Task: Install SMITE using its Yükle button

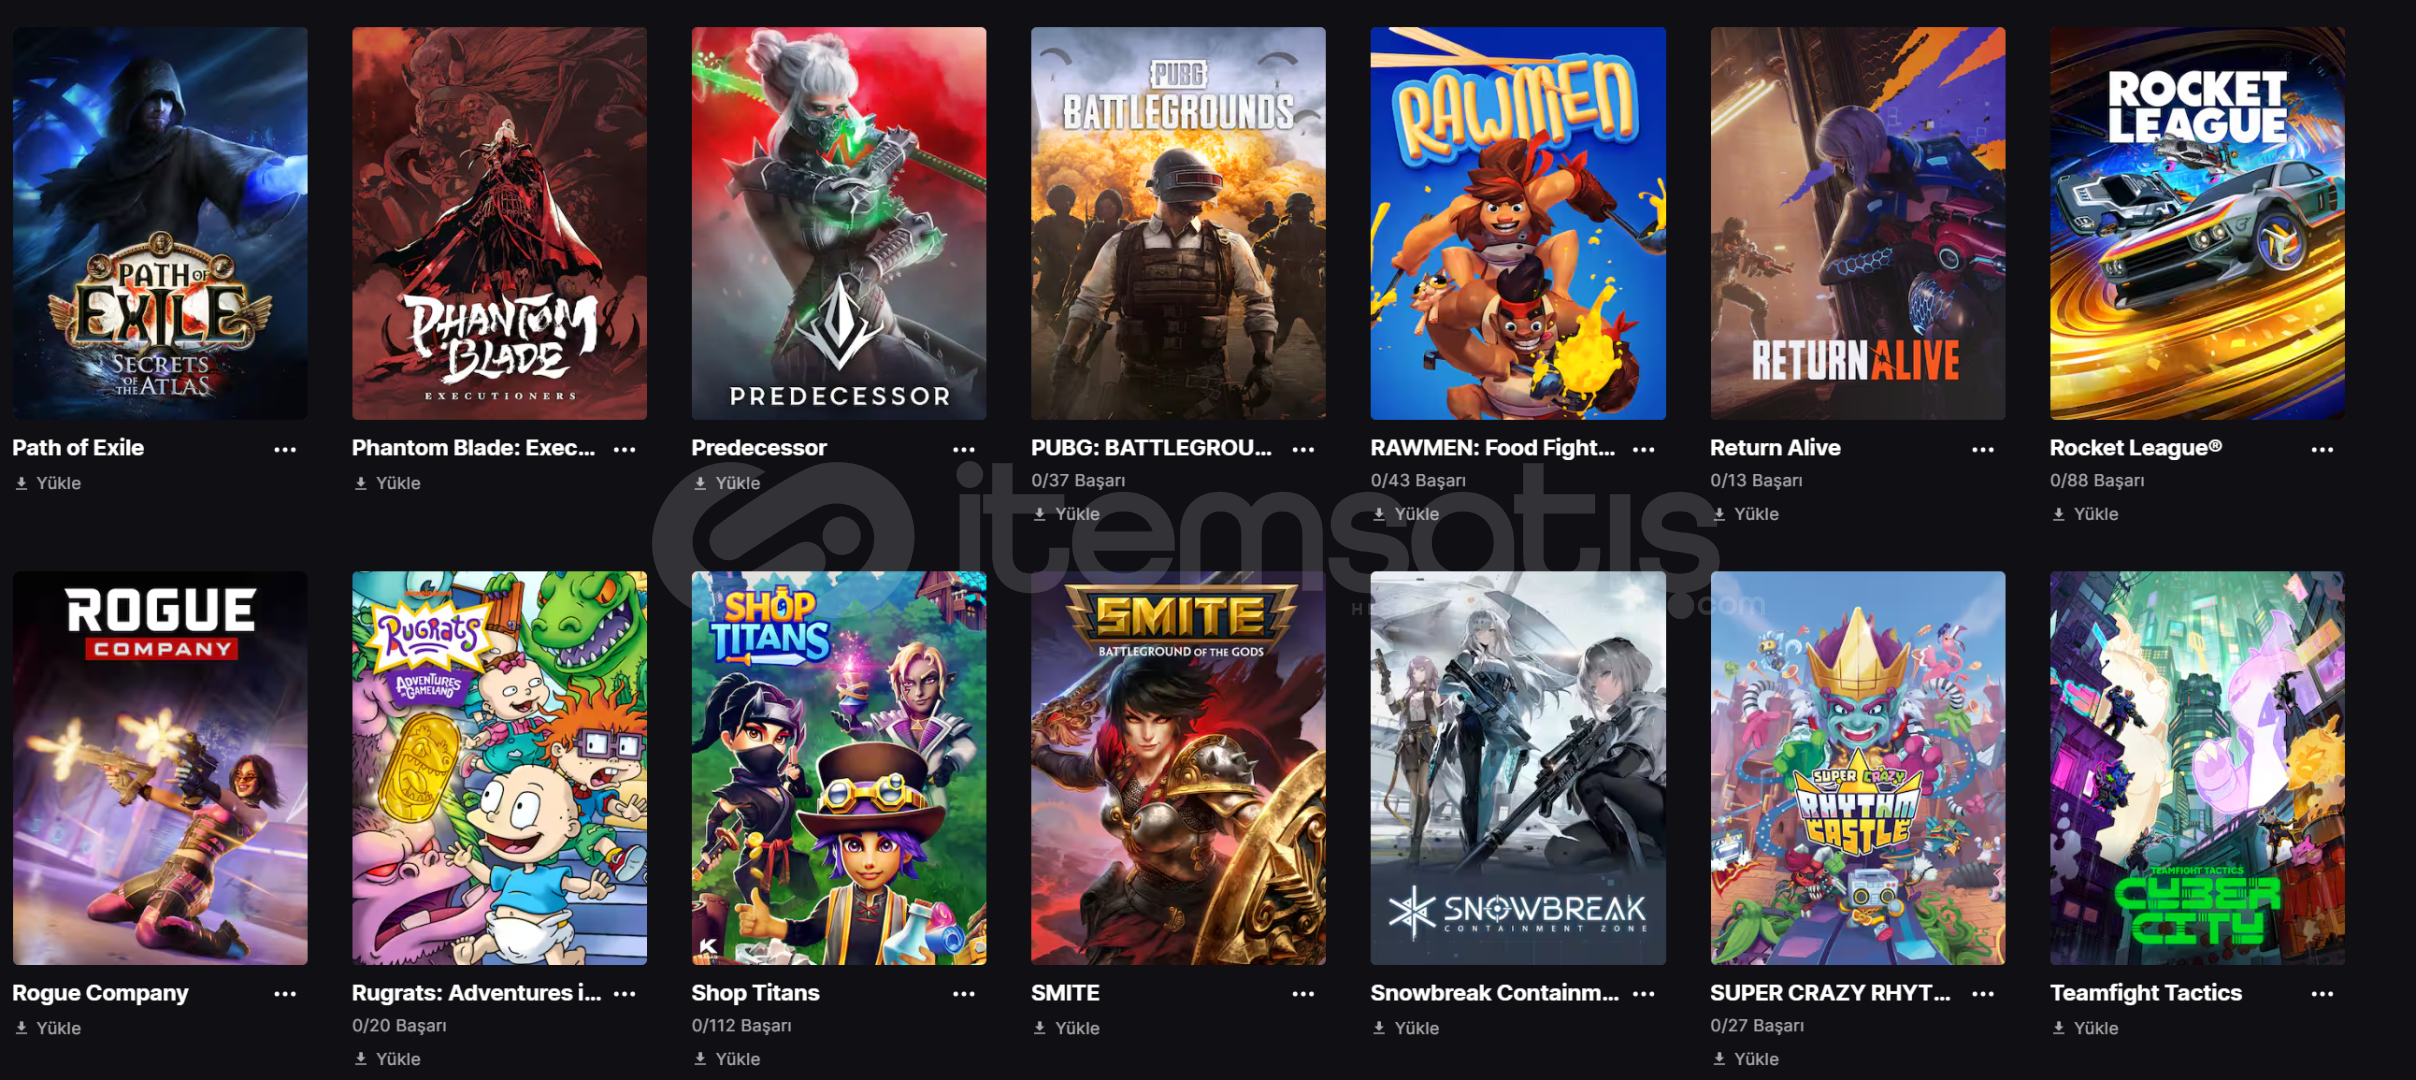Action: 1066,1028
